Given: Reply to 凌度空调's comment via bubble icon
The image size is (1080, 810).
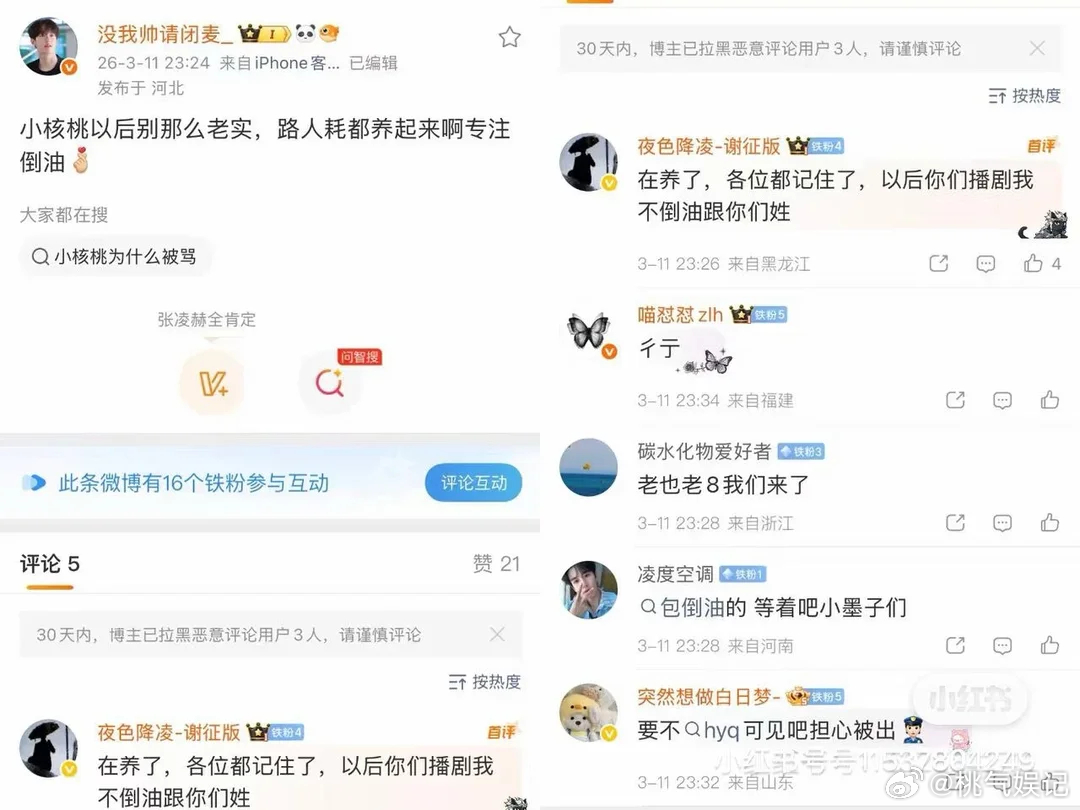Looking at the screenshot, I should click(x=1002, y=645).
